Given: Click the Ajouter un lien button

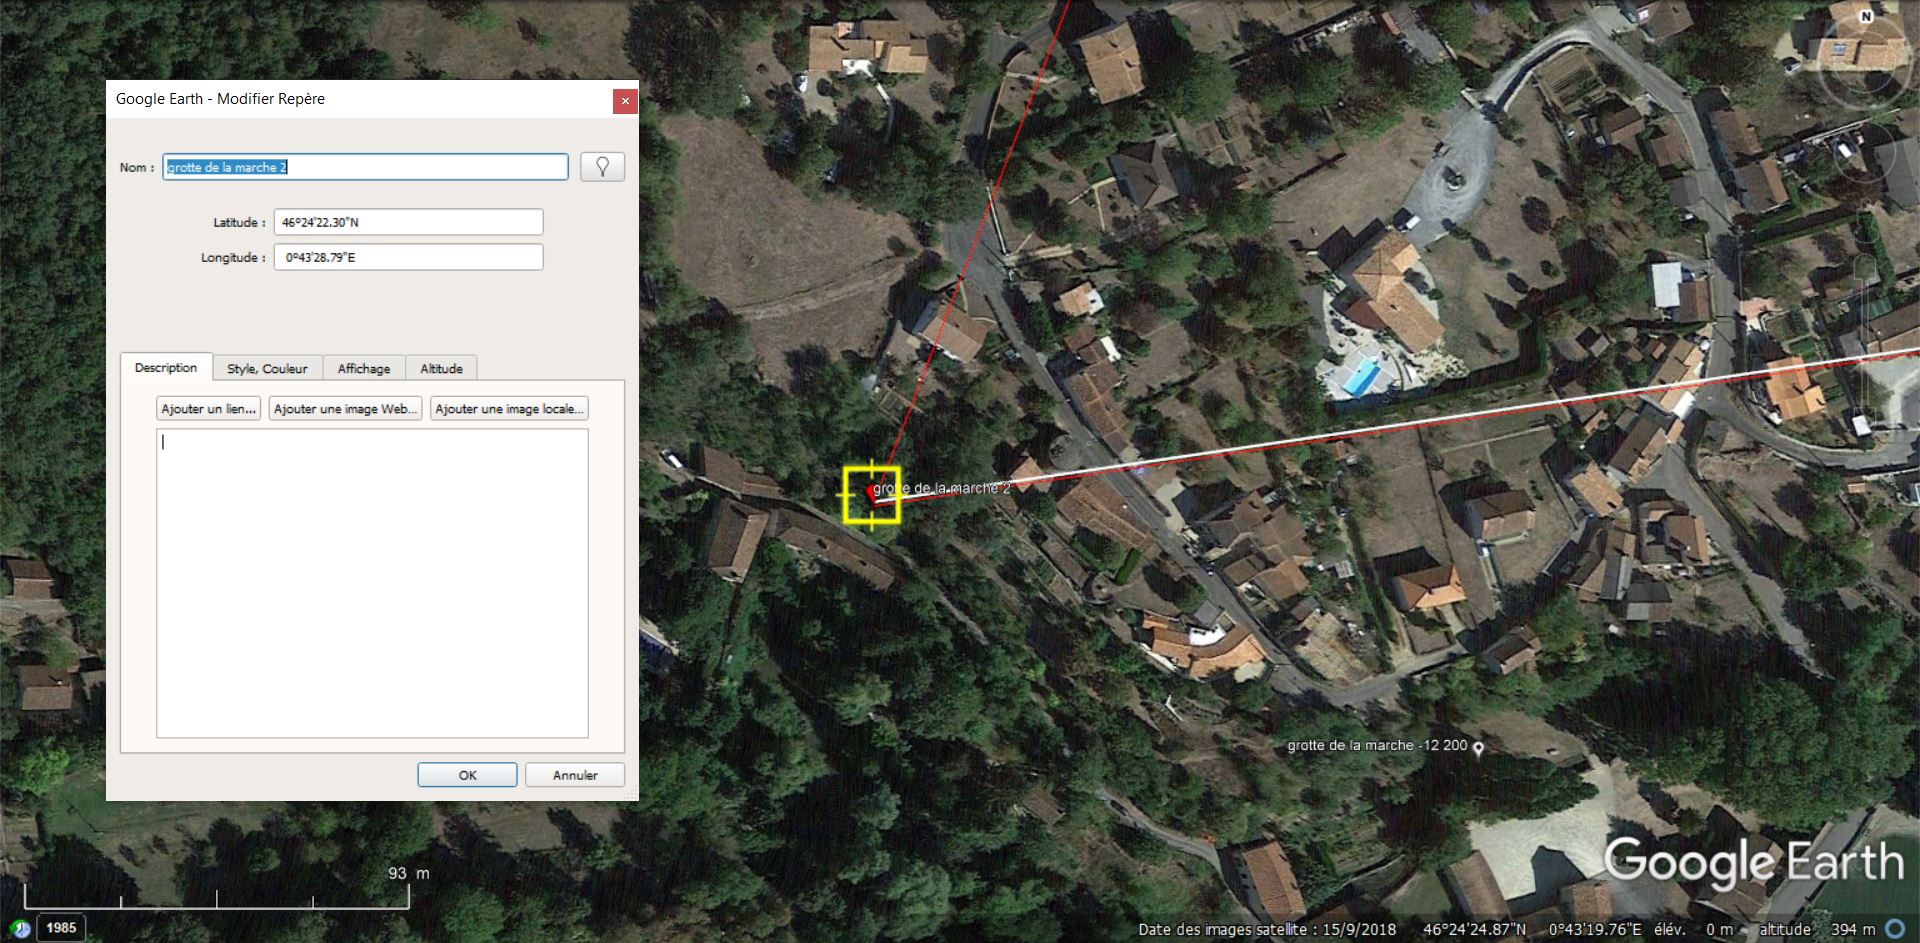Looking at the screenshot, I should click(209, 408).
